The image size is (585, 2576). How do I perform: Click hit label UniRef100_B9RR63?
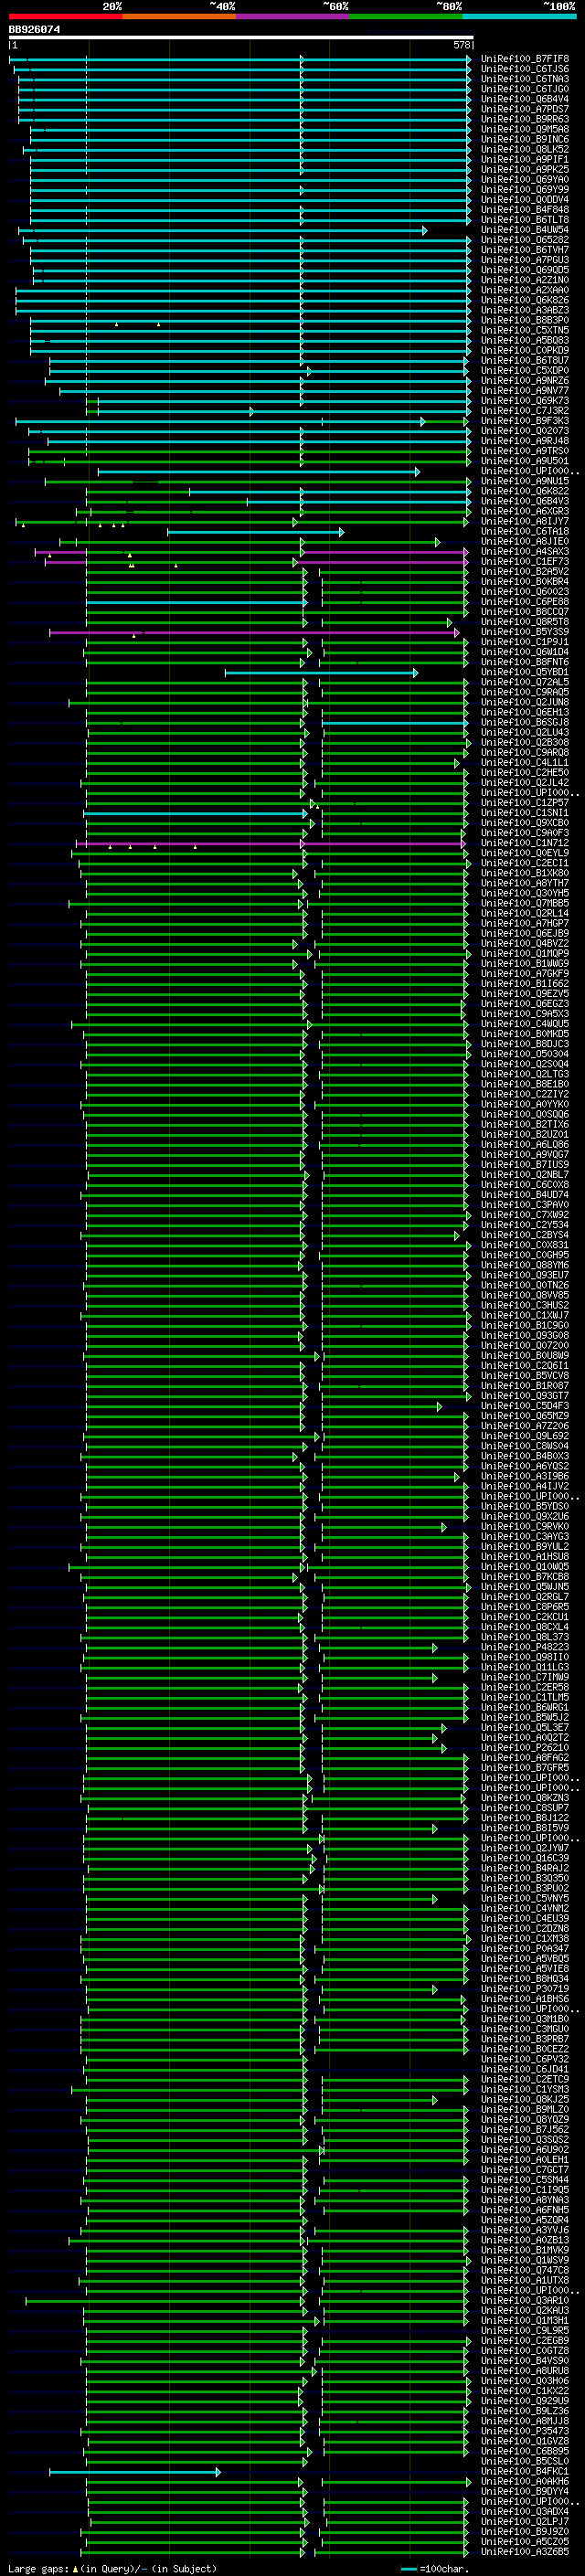[x=525, y=119]
